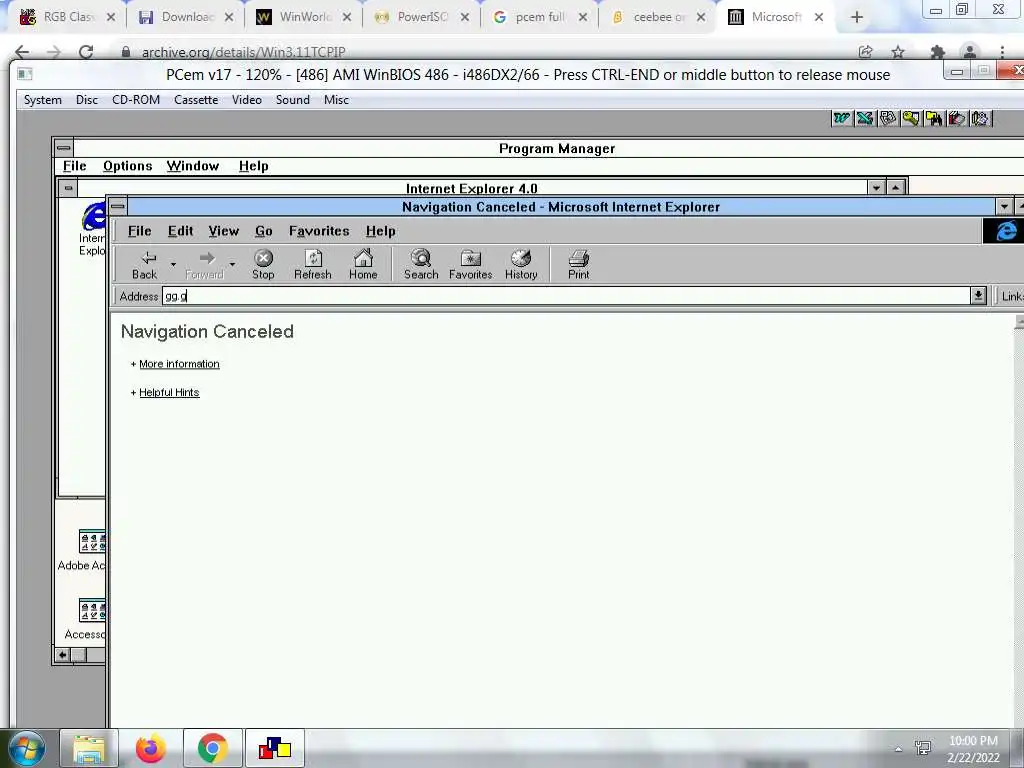Minimize the Internet Explorer 4.0 group window
The image size is (1024, 768).
pos(877,188)
